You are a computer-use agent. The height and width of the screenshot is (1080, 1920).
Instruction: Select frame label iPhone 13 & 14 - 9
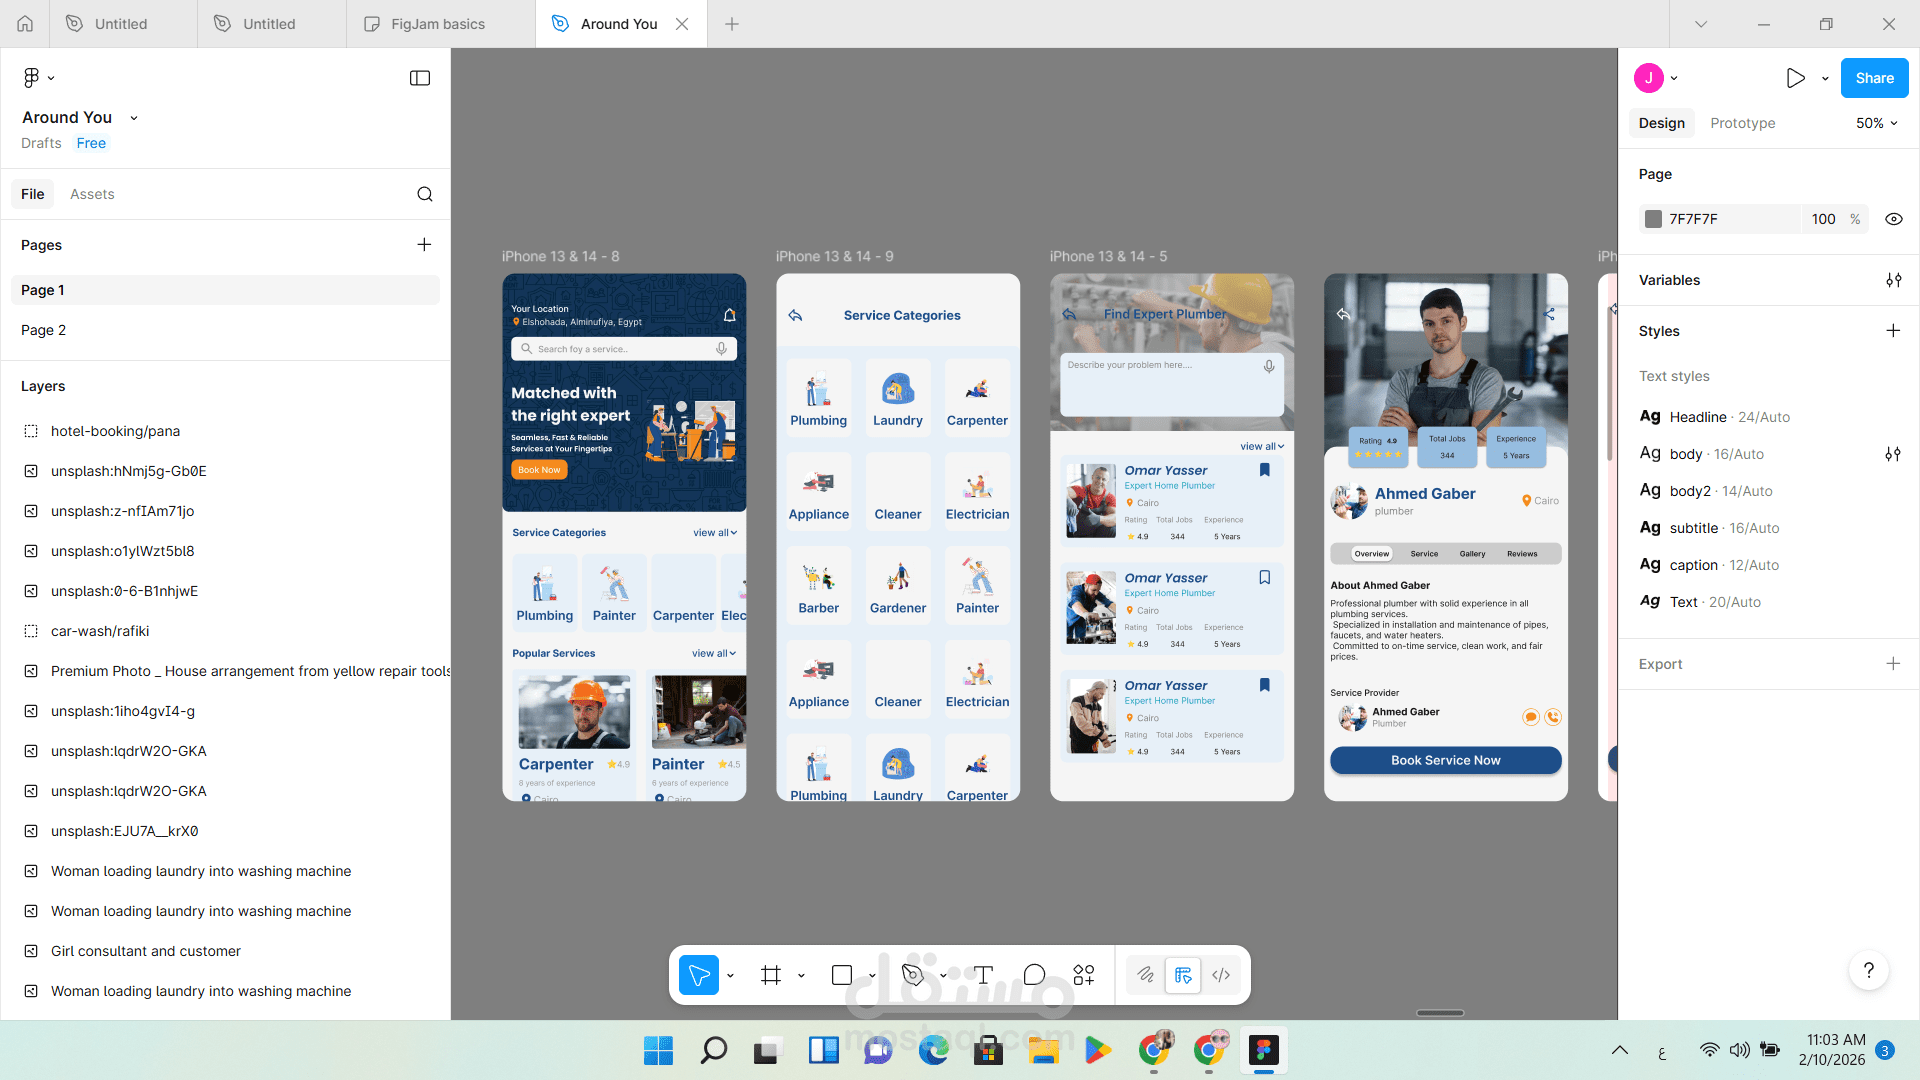tap(834, 257)
